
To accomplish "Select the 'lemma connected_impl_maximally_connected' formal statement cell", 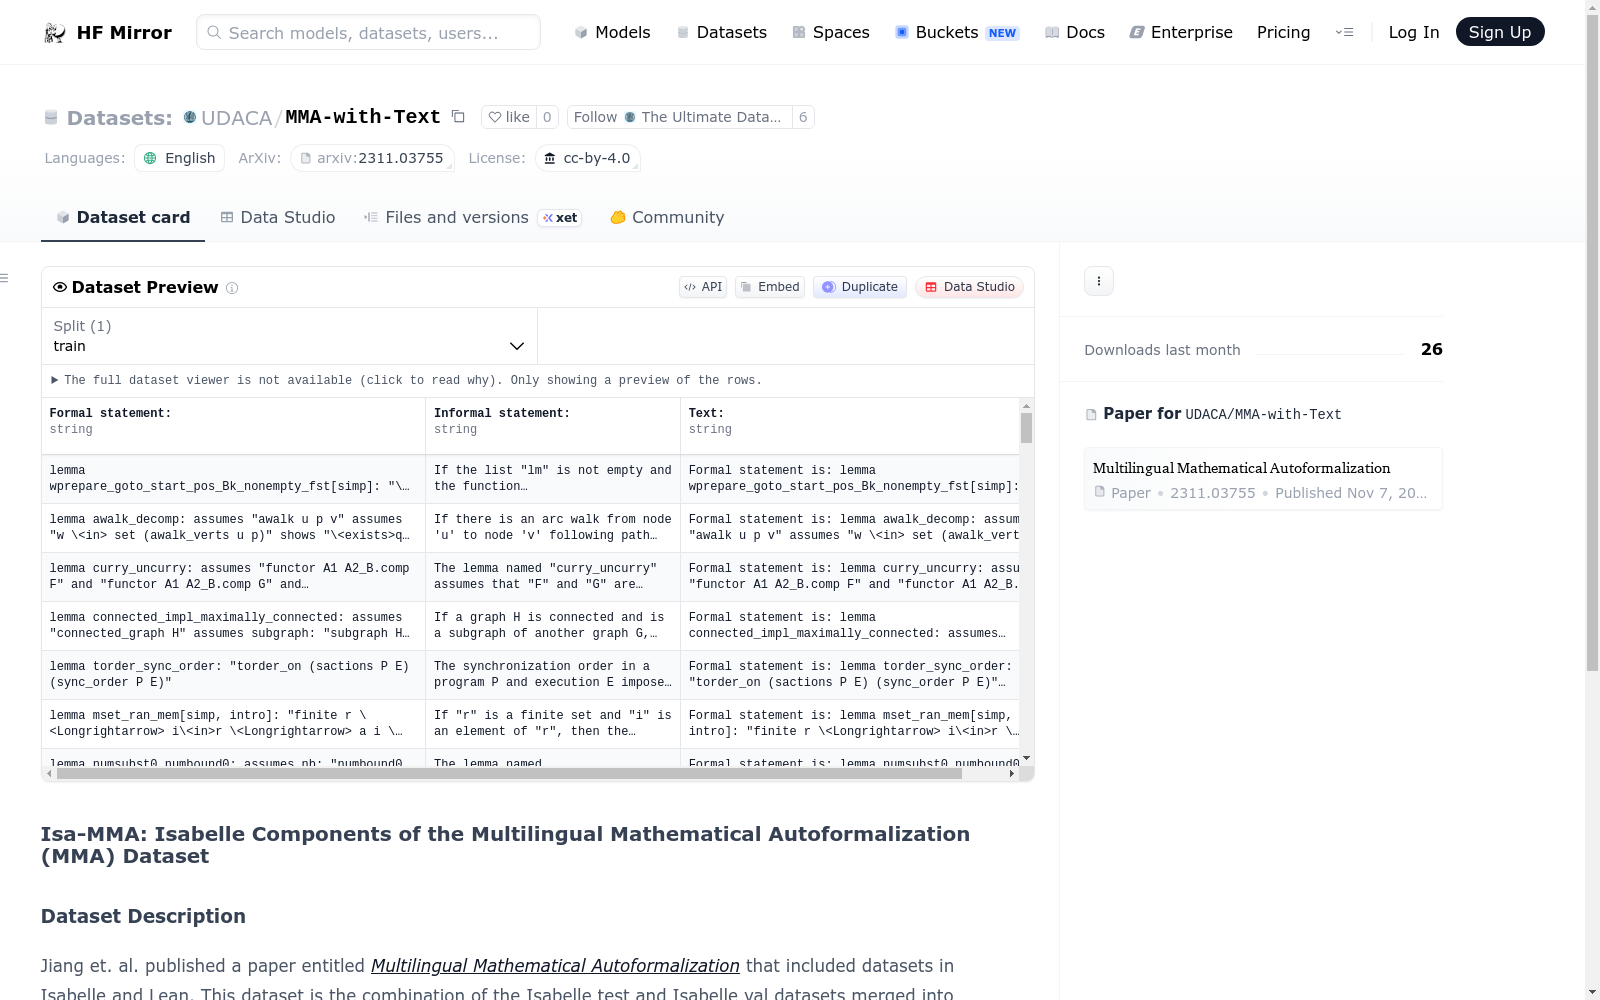I will tap(234, 626).
